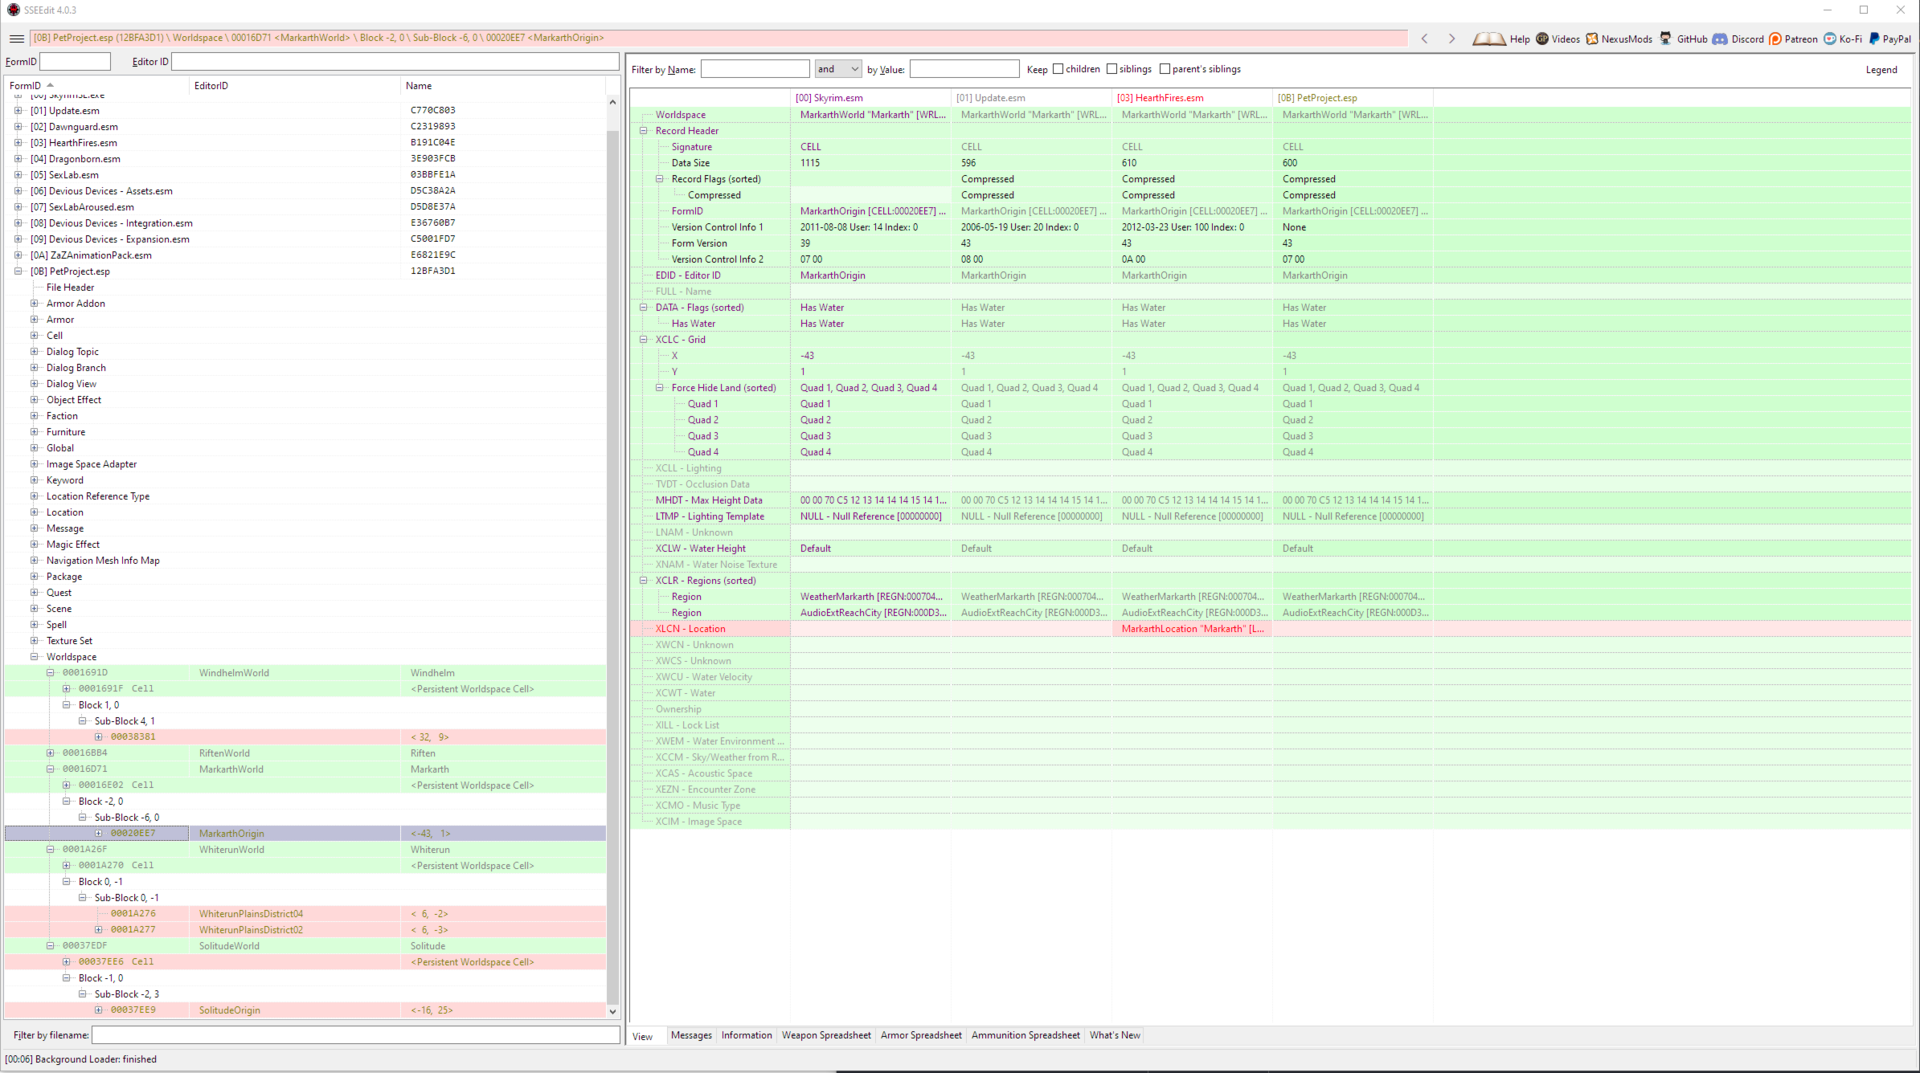Open the Patreon toolbar link

tap(1792, 39)
